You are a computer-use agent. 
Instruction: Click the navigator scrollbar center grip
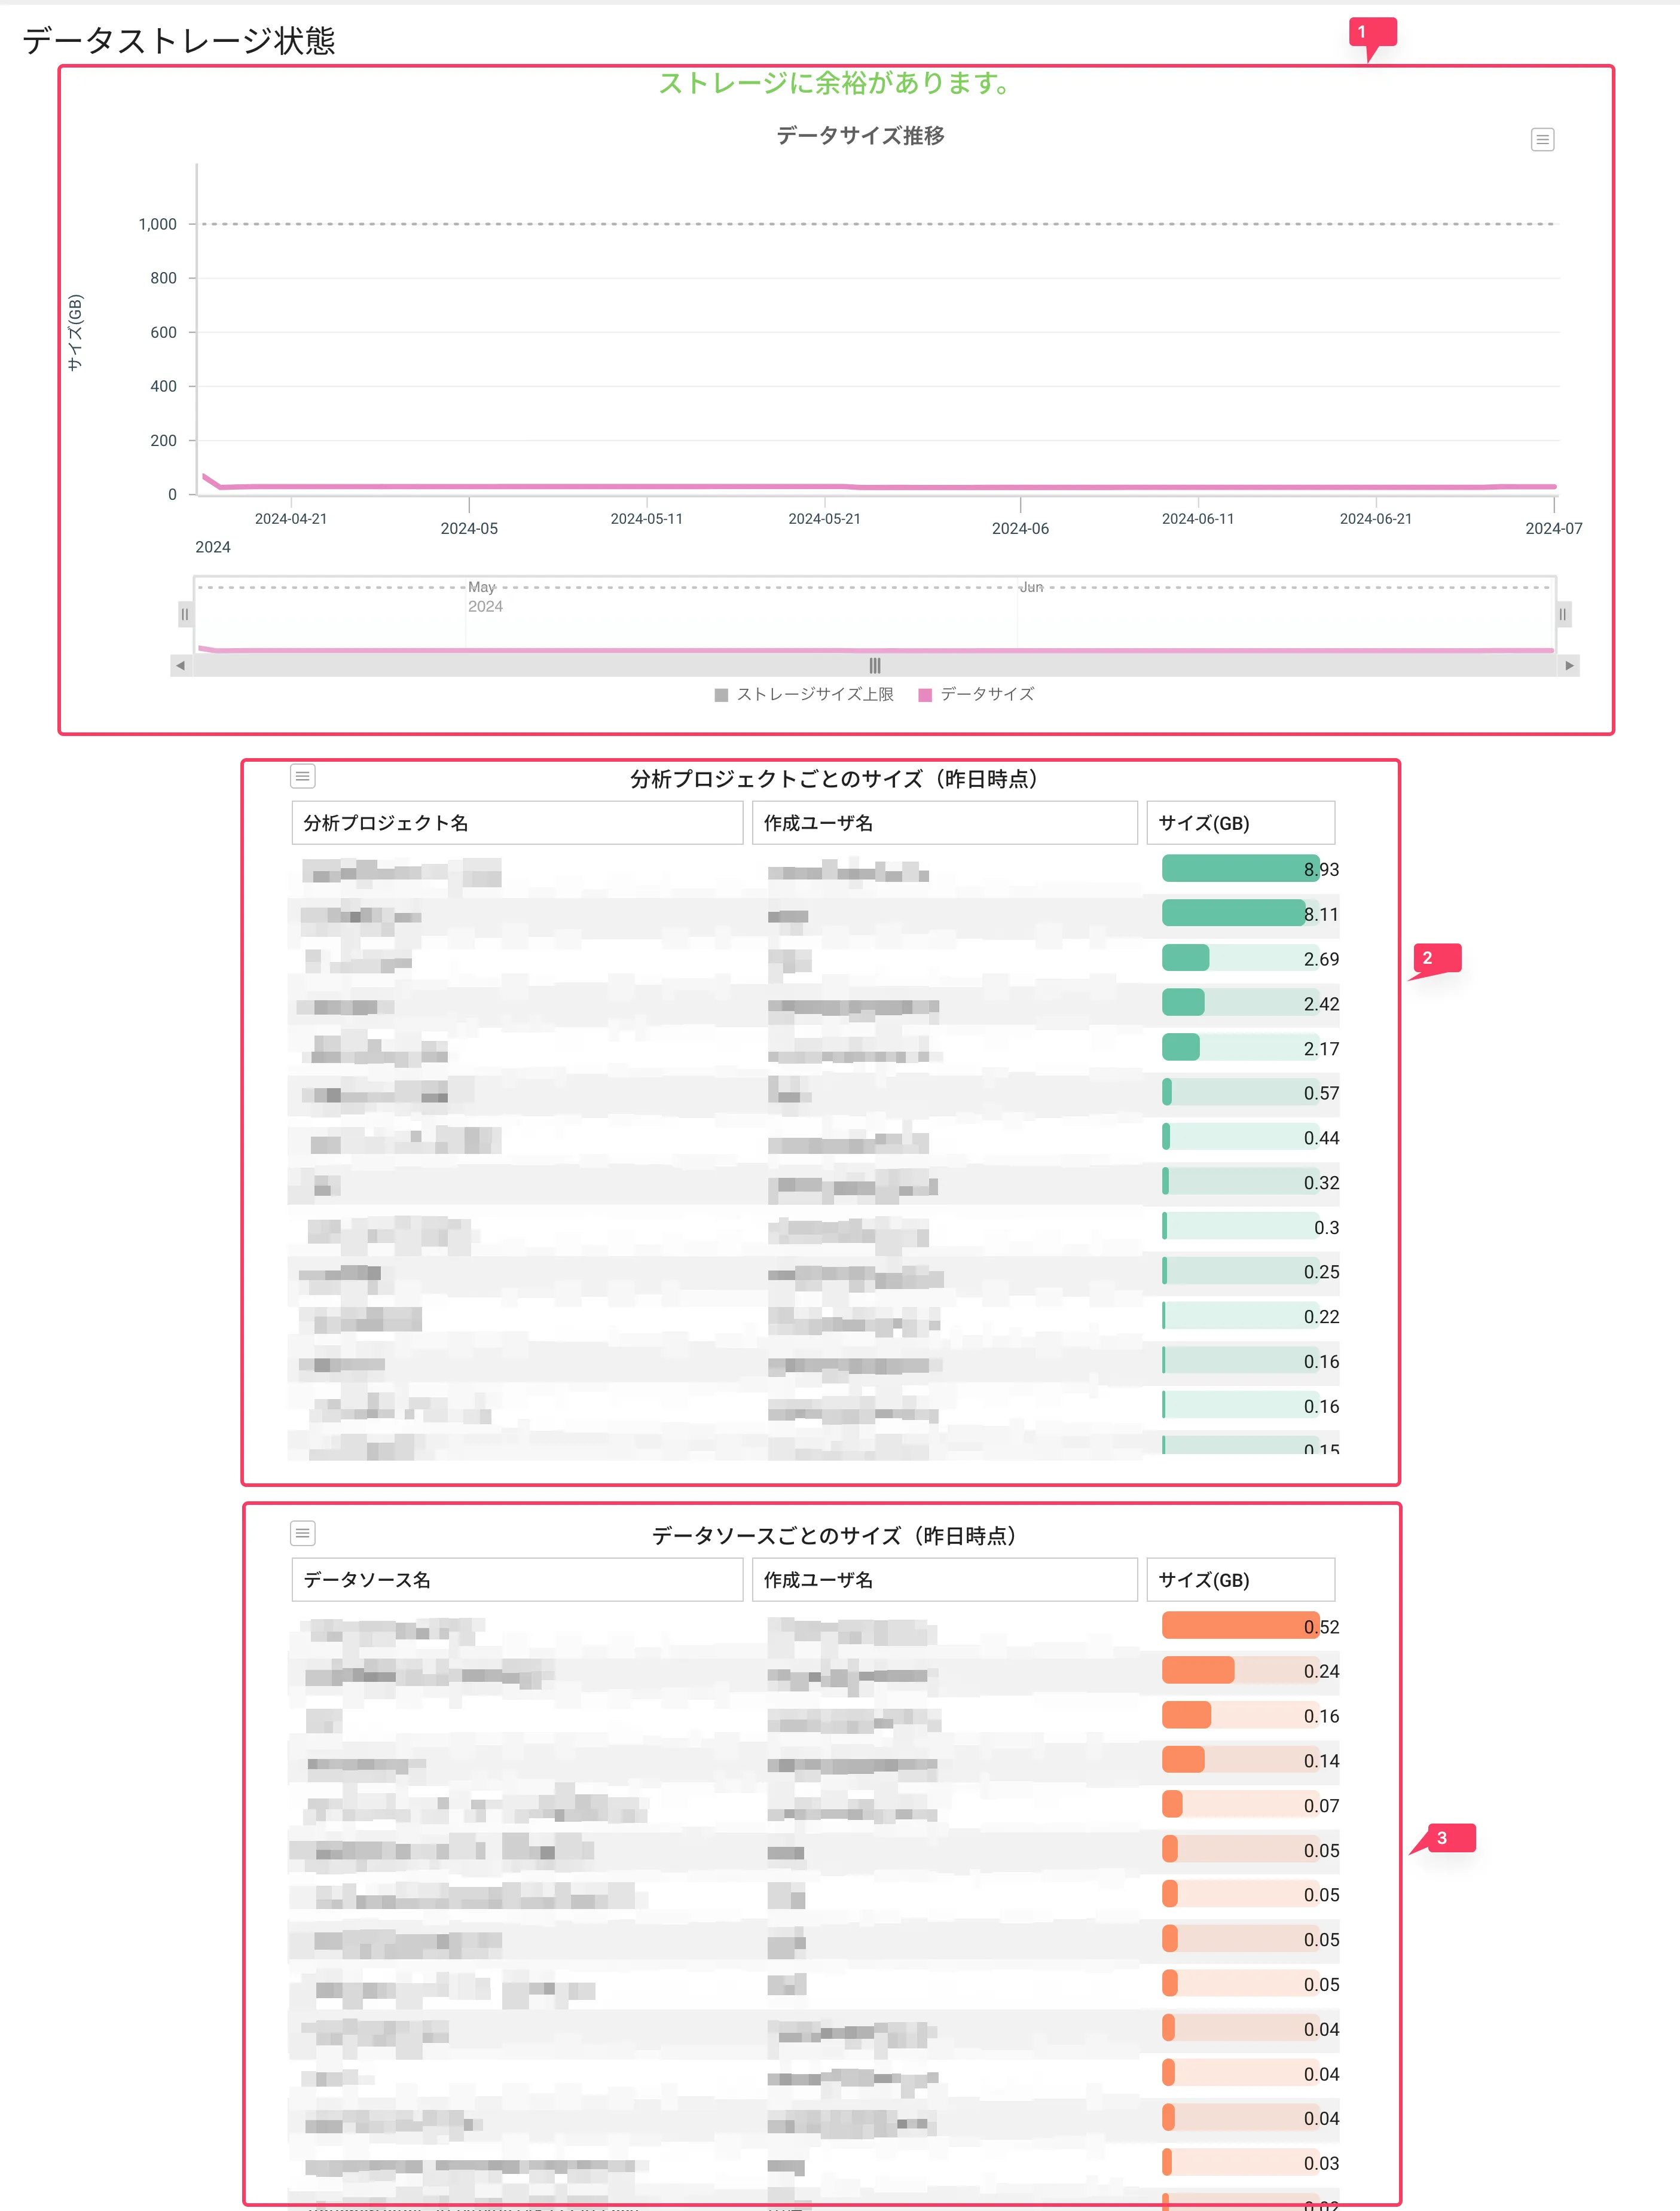pyautogui.click(x=875, y=665)
